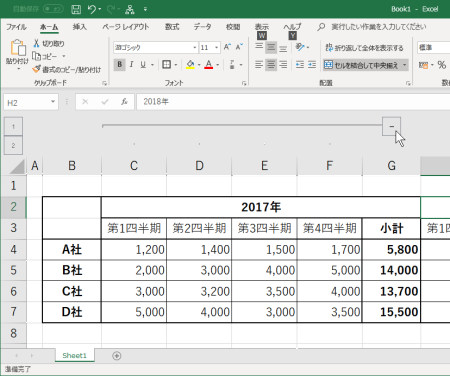Click outline level 1 button
This screenshot has width=450, height=376.
tap(13, 126)
